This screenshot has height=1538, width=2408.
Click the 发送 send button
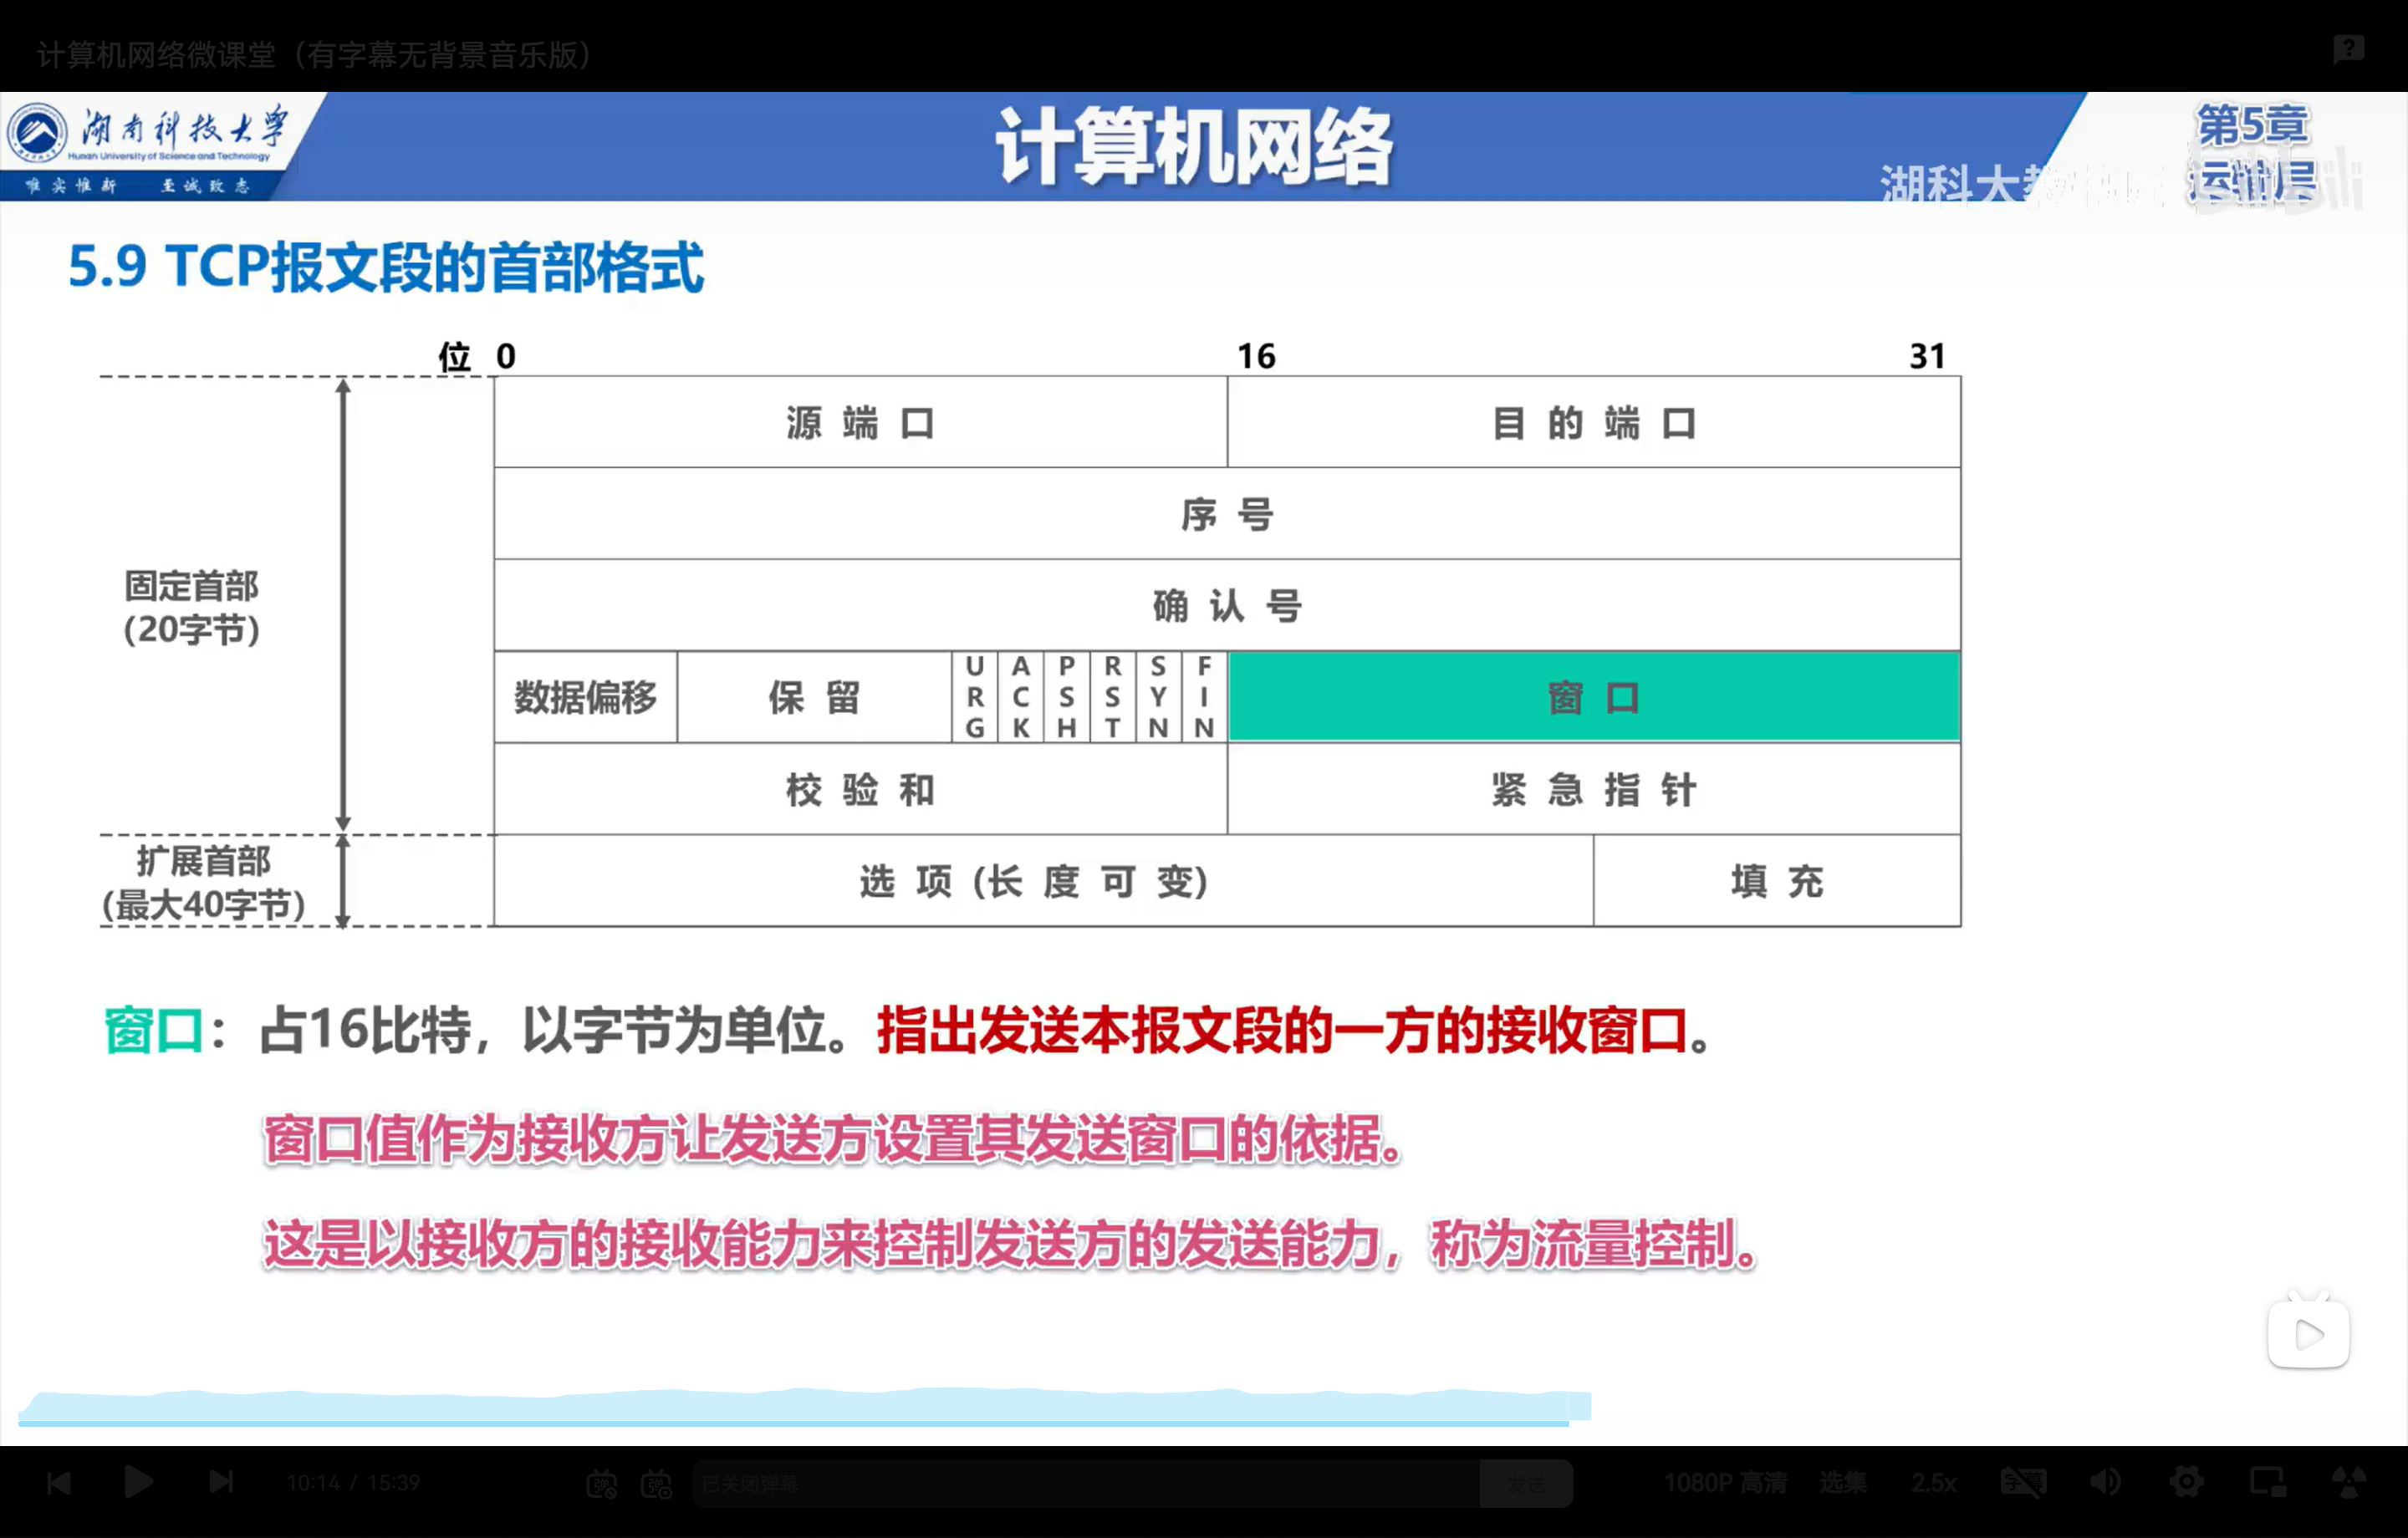pyautogui.click(x=1526, y=1484)
